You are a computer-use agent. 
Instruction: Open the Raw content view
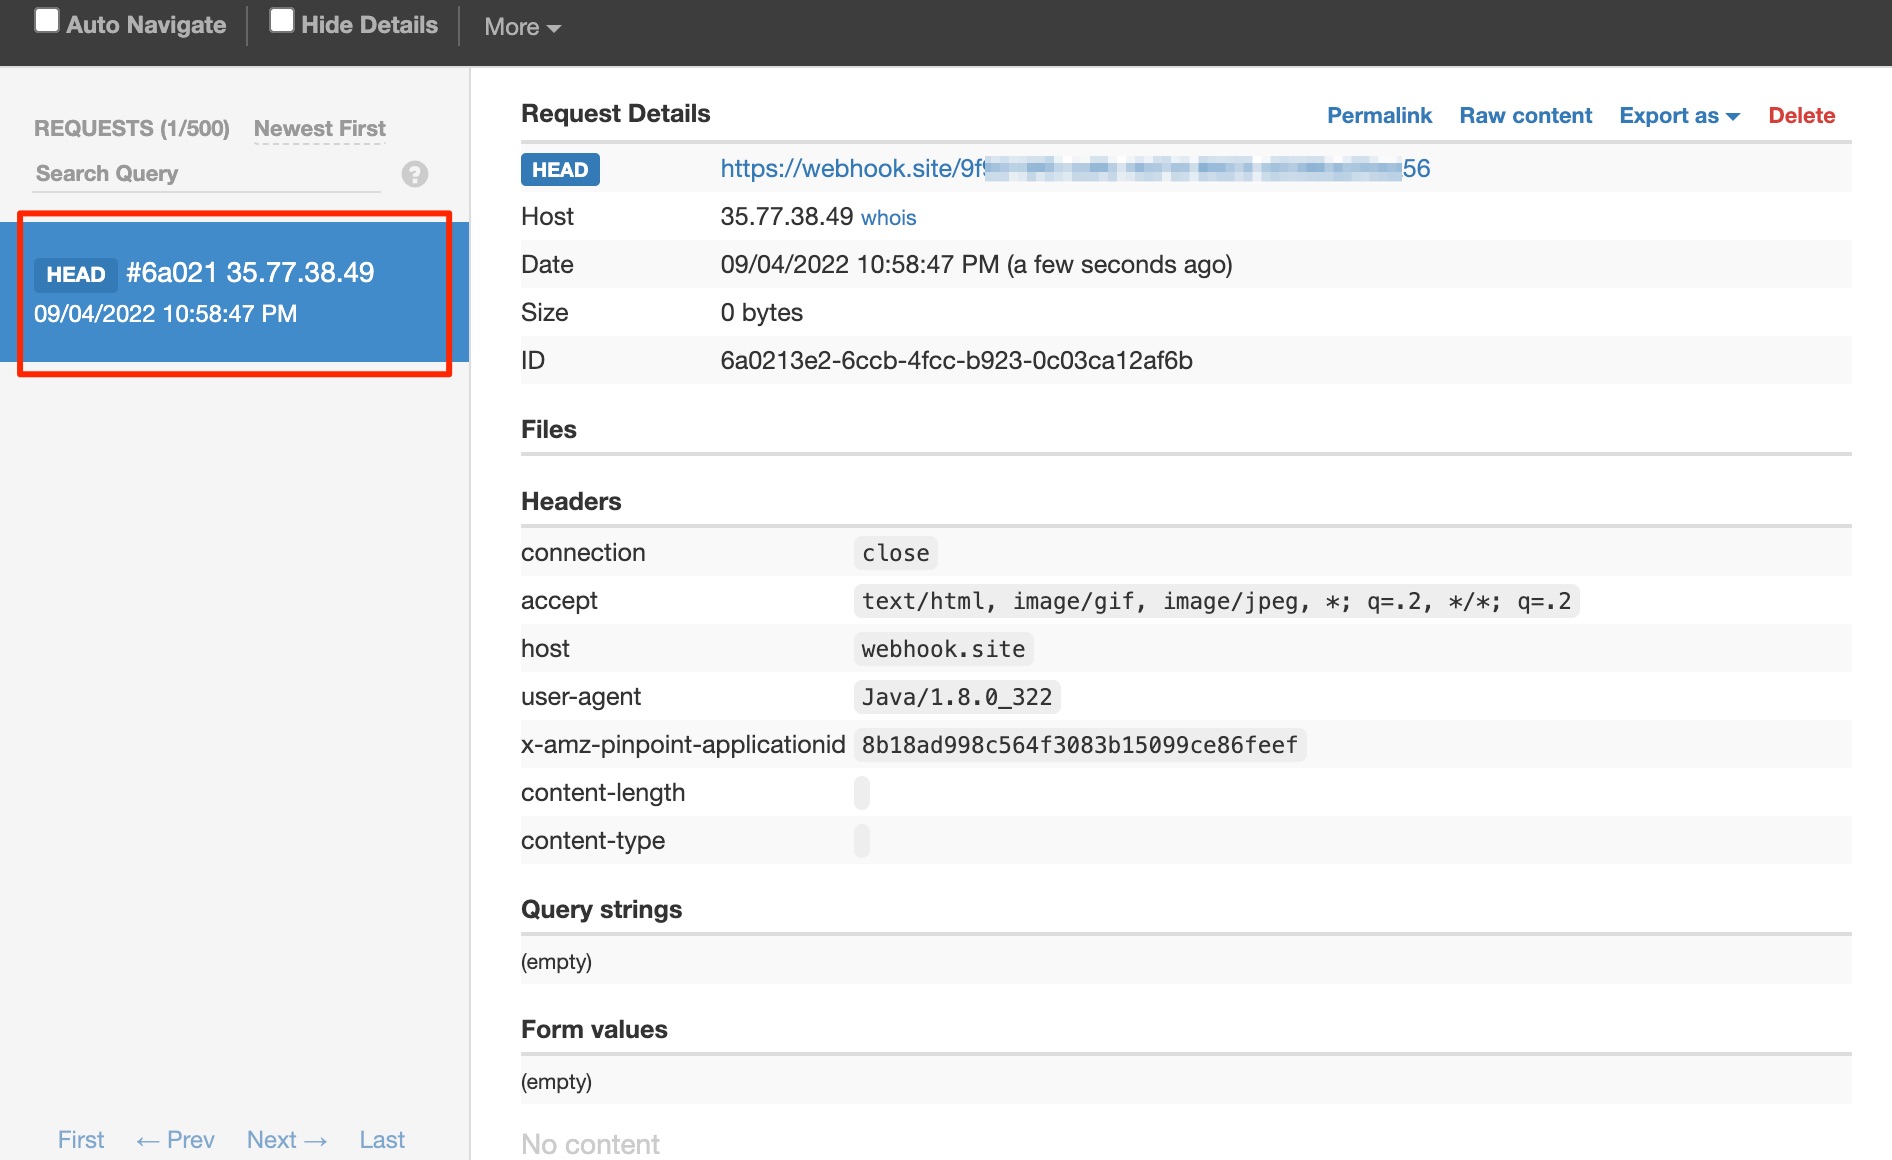[x=1525, y=115]
